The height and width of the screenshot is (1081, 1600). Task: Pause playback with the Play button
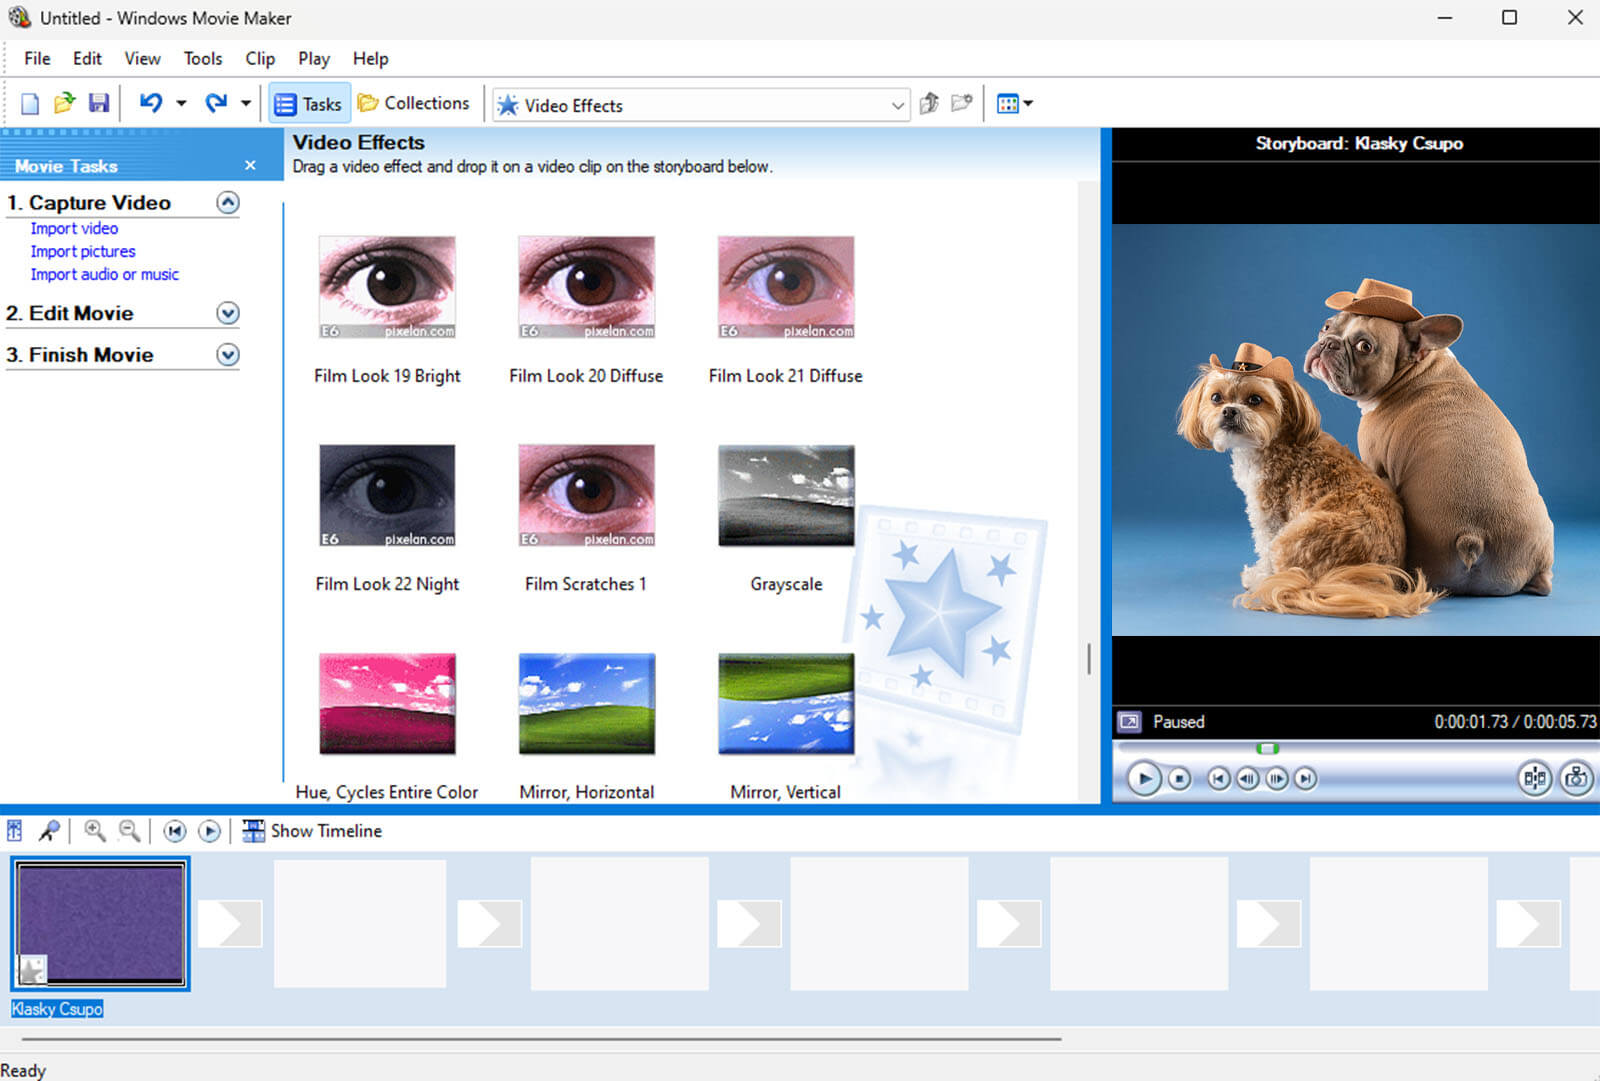click(x=1143, y=779)
